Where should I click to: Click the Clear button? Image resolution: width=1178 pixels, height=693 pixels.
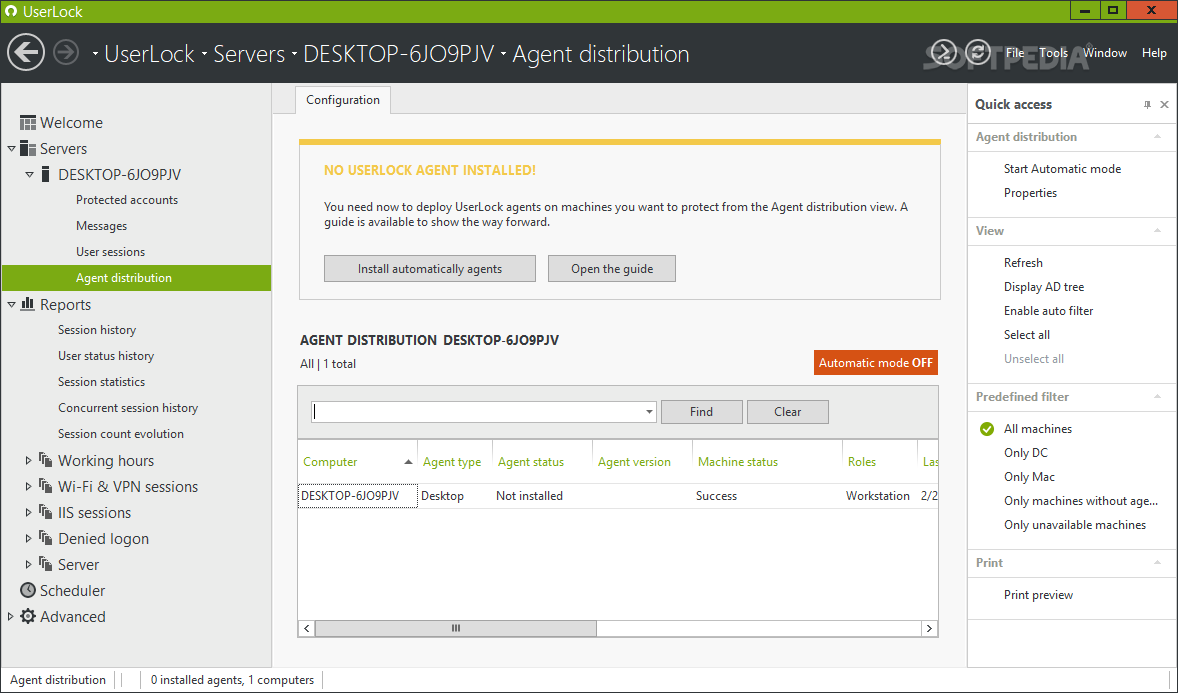click(787, 412)
